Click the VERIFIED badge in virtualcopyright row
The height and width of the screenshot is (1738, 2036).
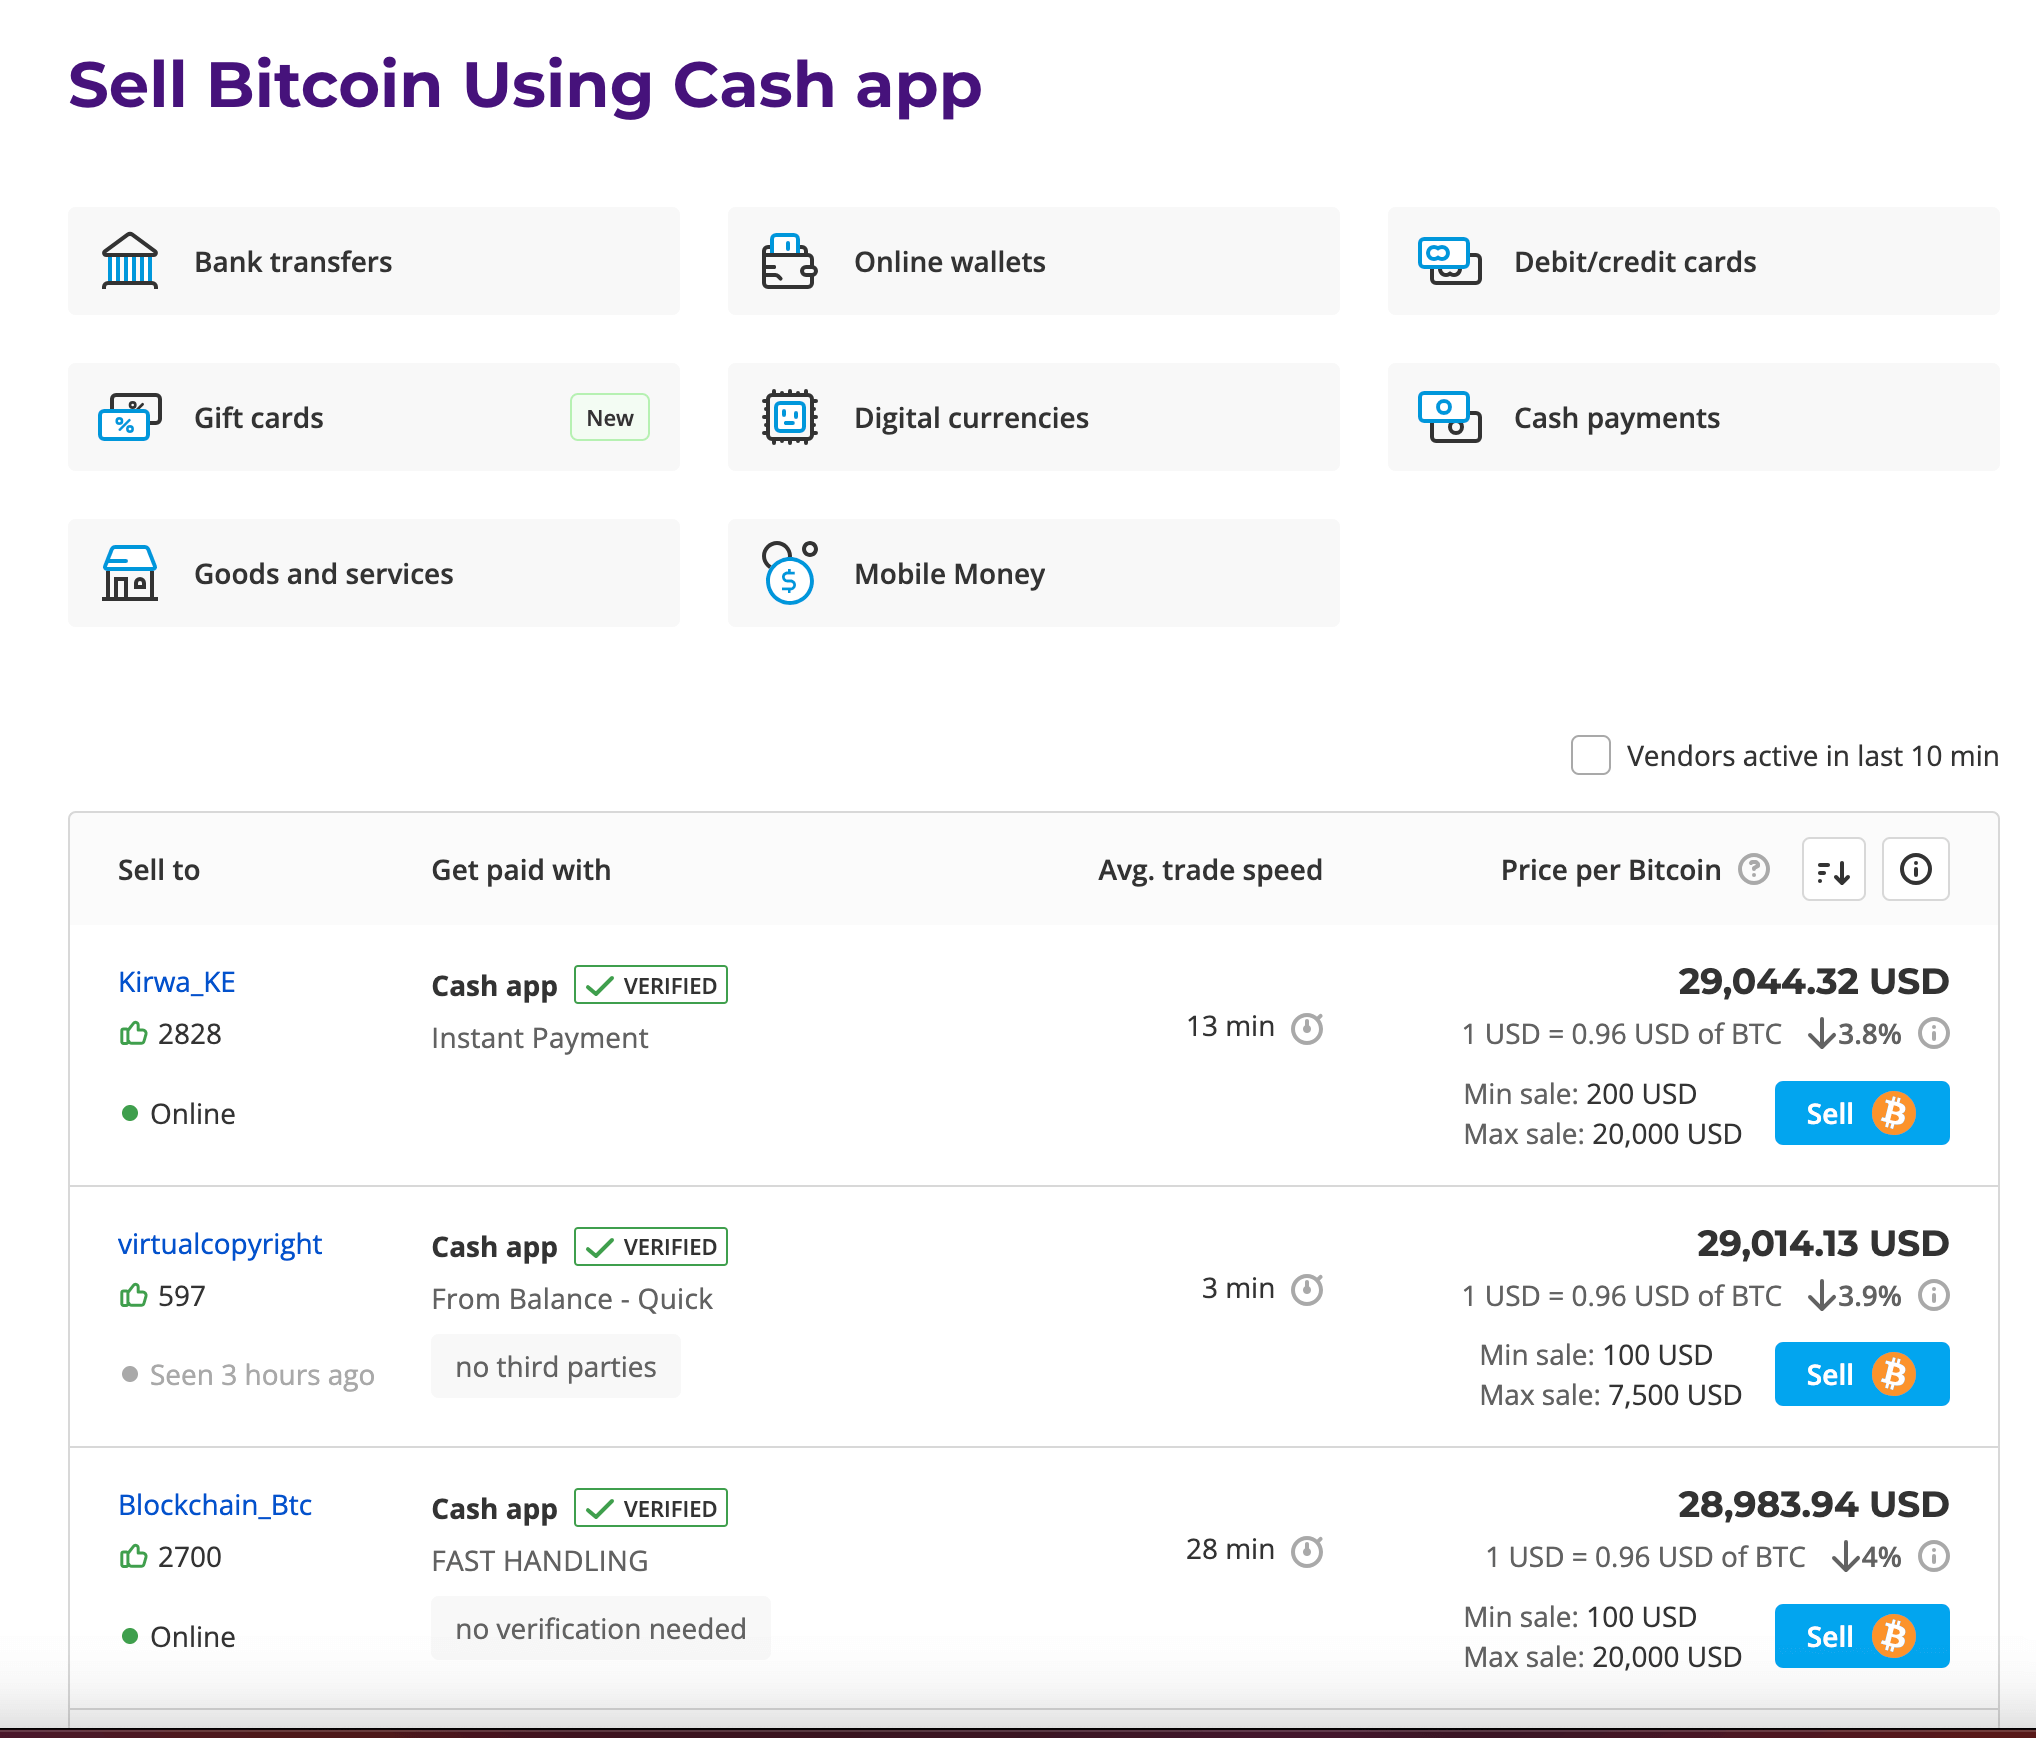coord(651,1247)
